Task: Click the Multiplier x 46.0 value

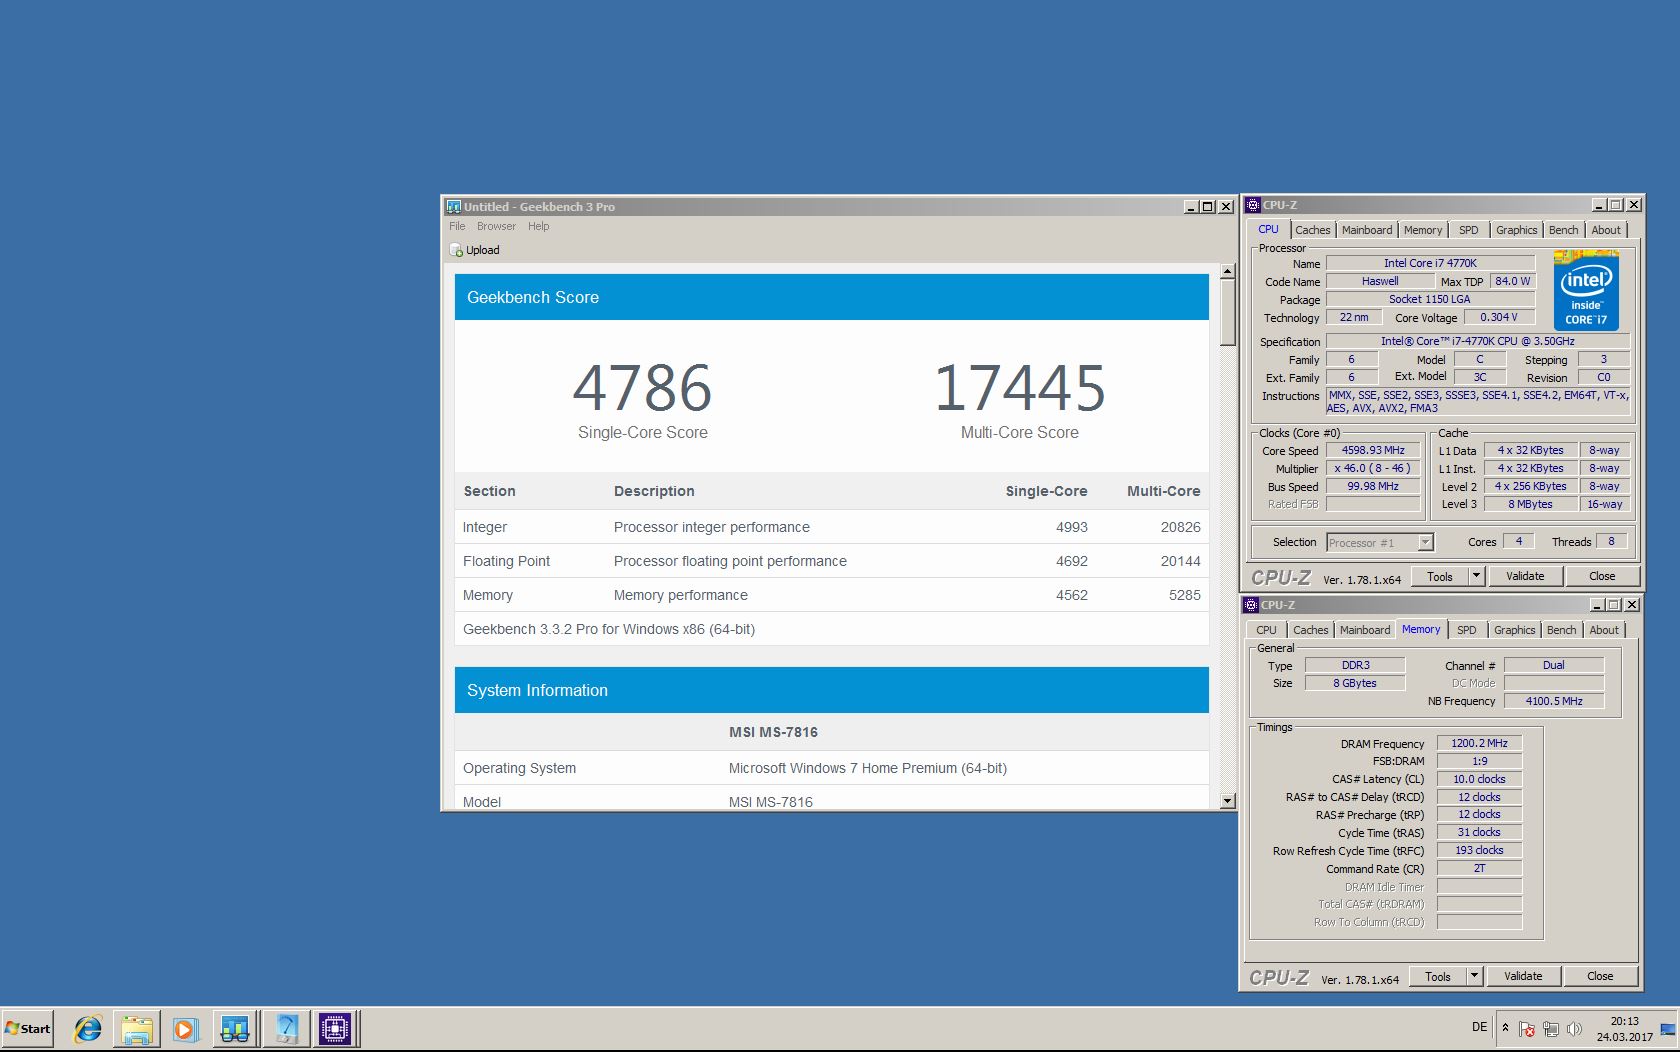Action: coord(1373,468)
